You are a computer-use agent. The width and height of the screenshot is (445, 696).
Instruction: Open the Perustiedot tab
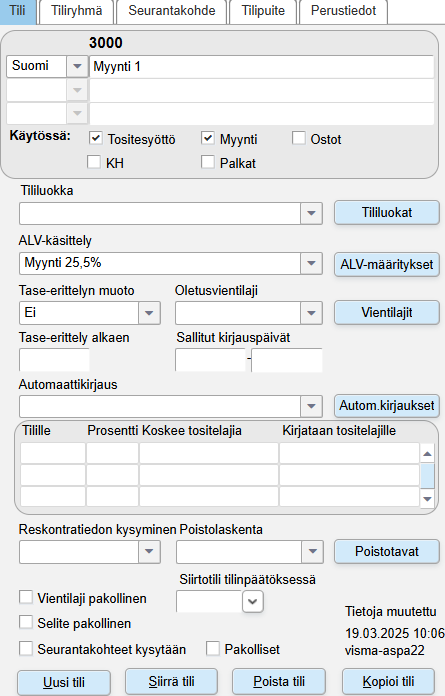343,12
